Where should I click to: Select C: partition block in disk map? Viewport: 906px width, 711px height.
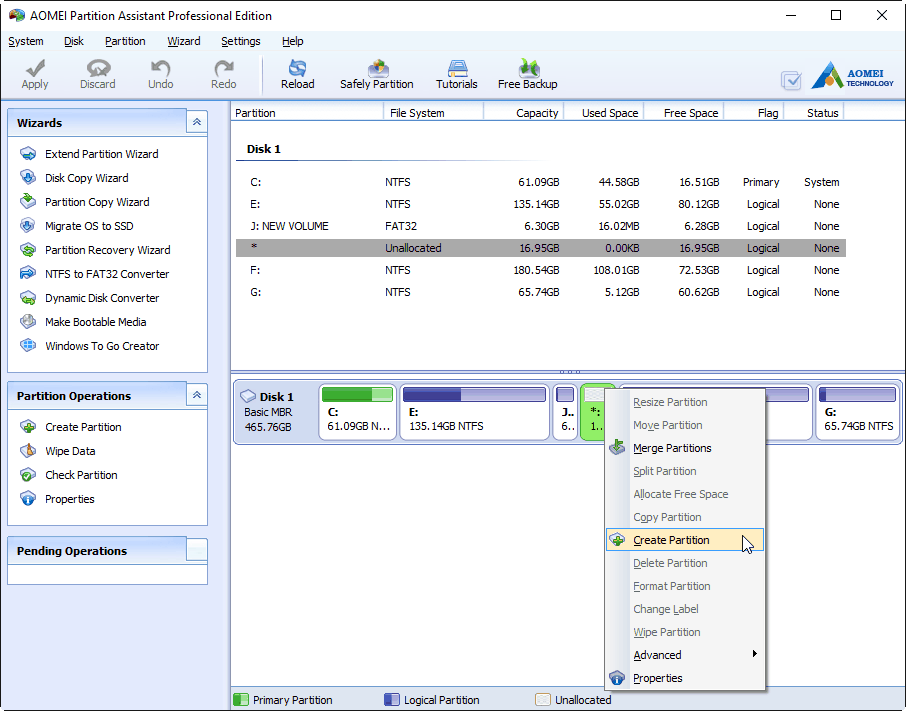click(358, 412)
